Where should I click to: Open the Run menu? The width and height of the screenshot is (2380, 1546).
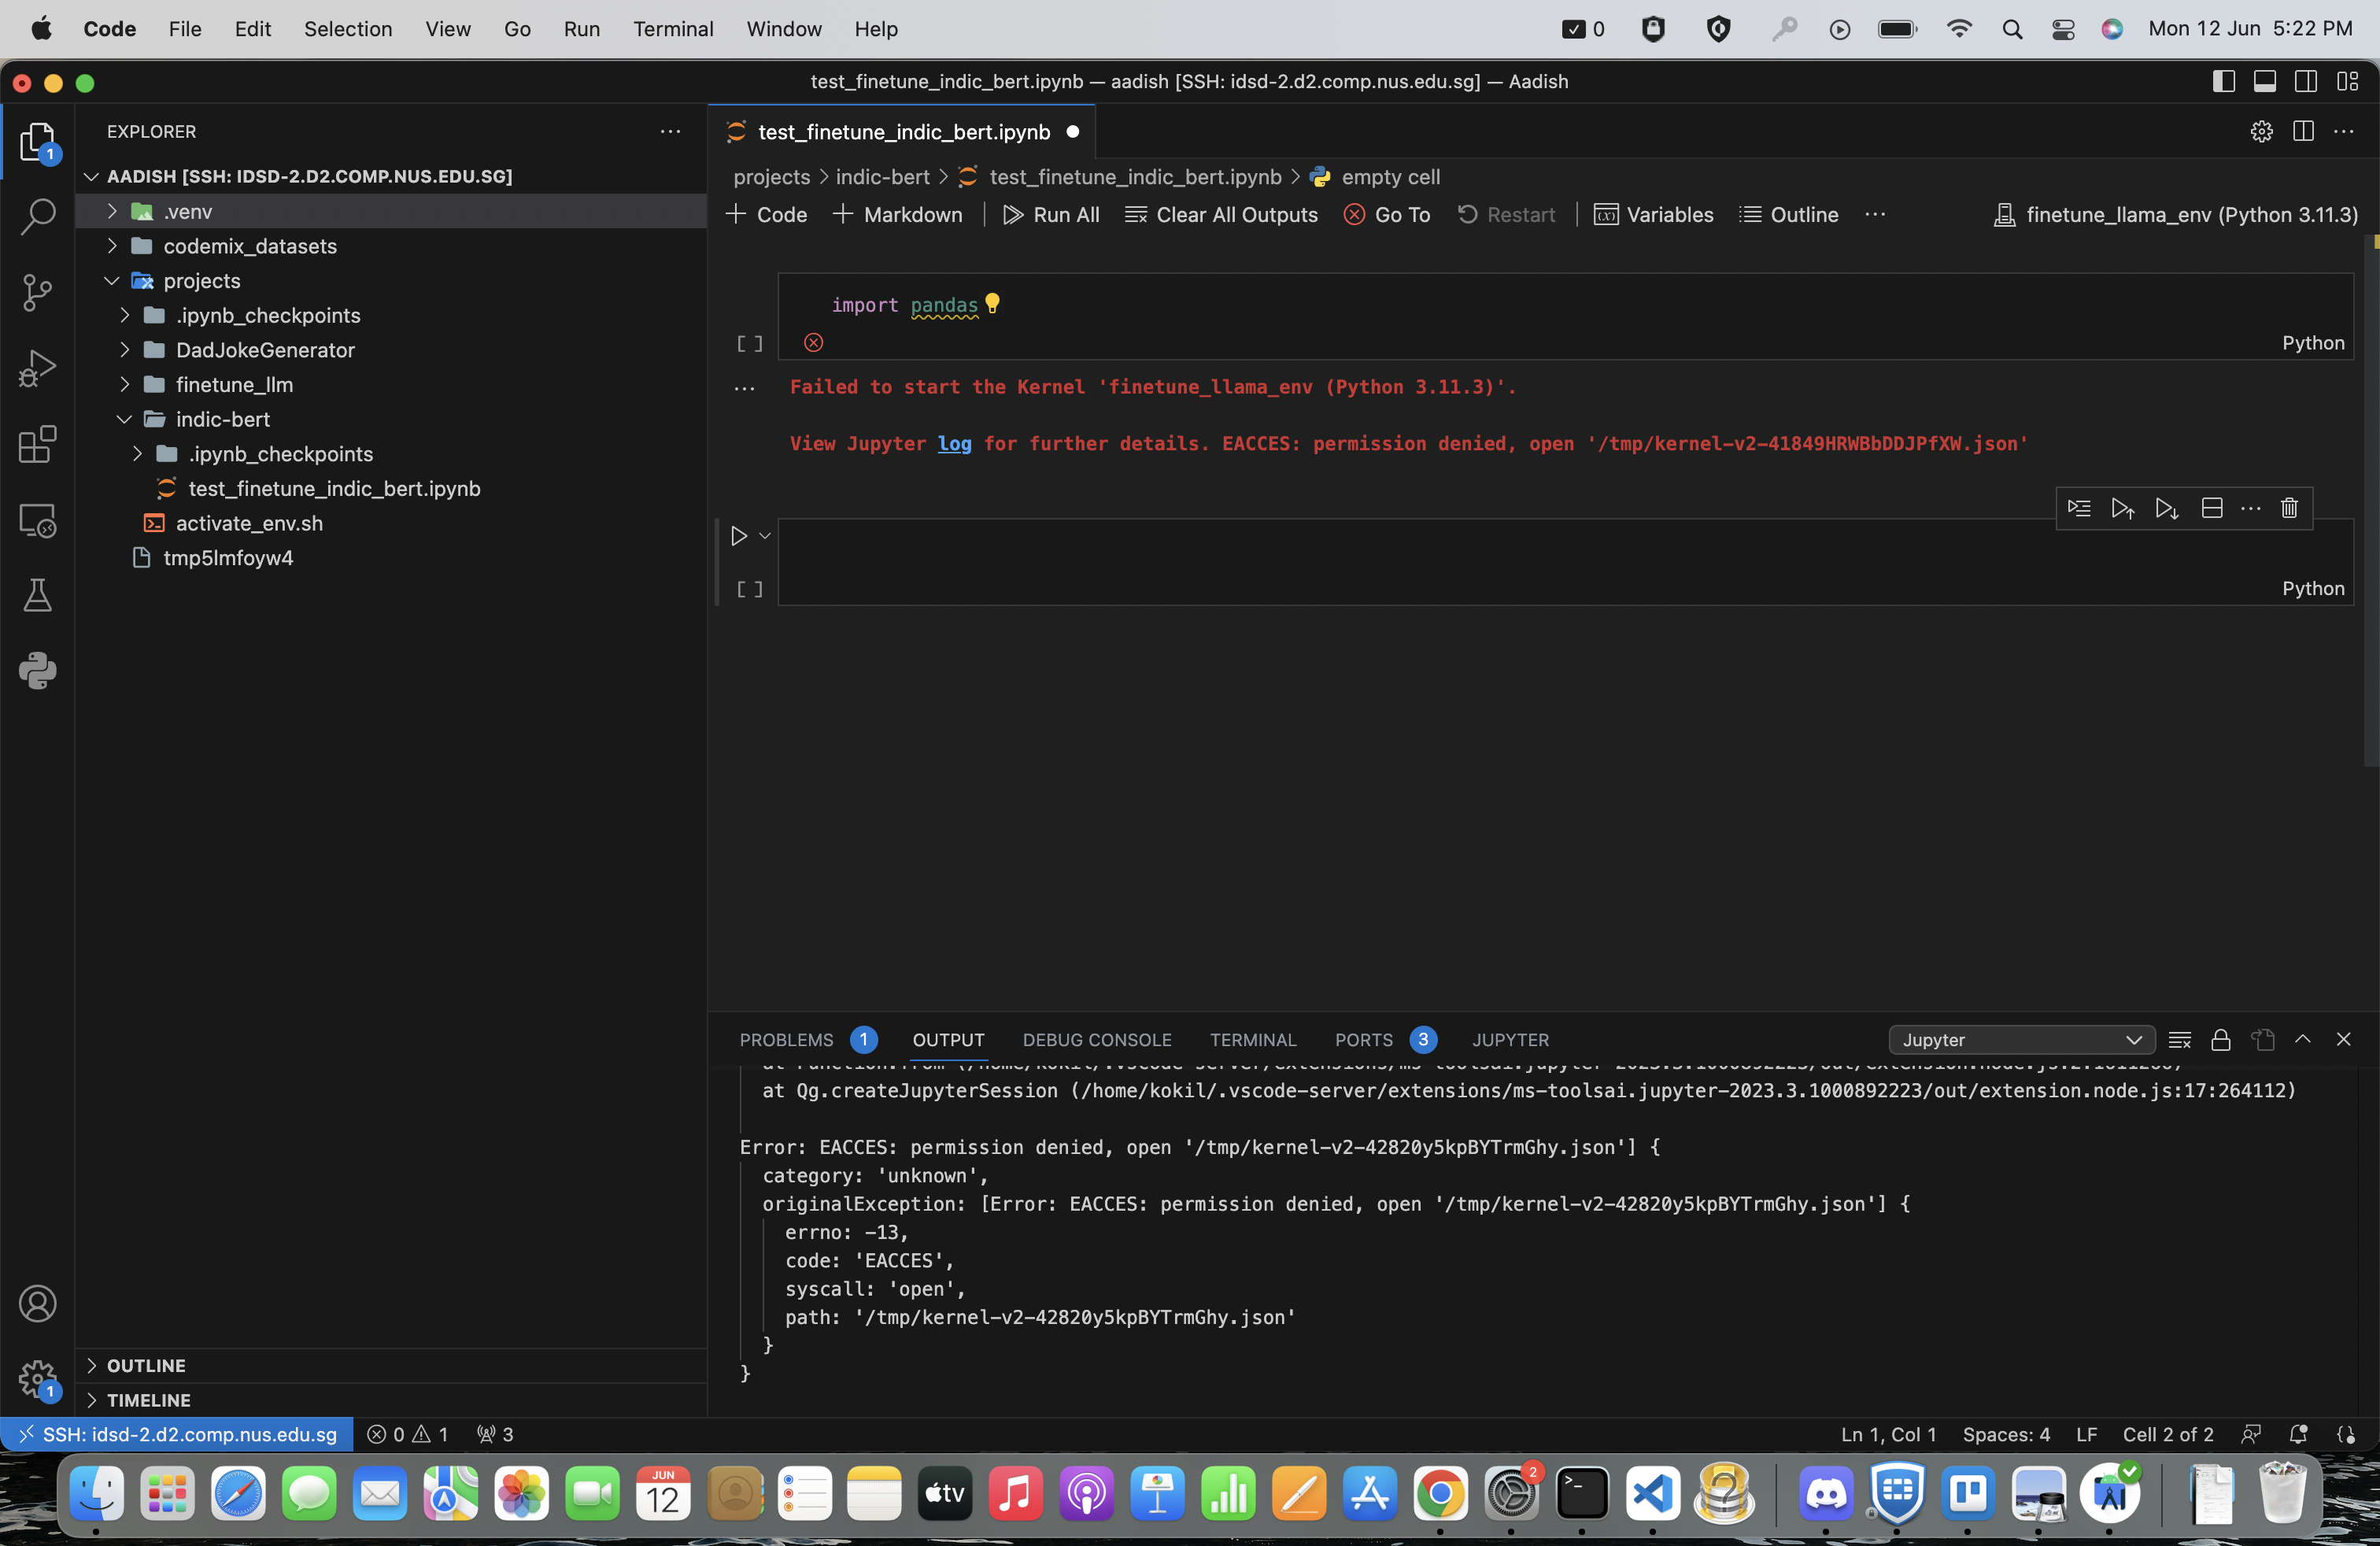click(581, 29)
